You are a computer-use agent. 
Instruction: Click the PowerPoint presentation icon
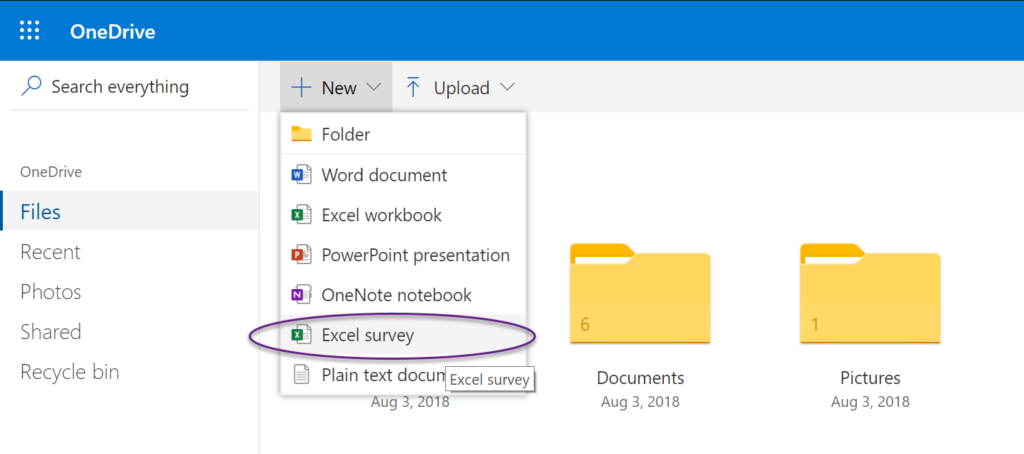pyautogui.click(x=300, y=255)
